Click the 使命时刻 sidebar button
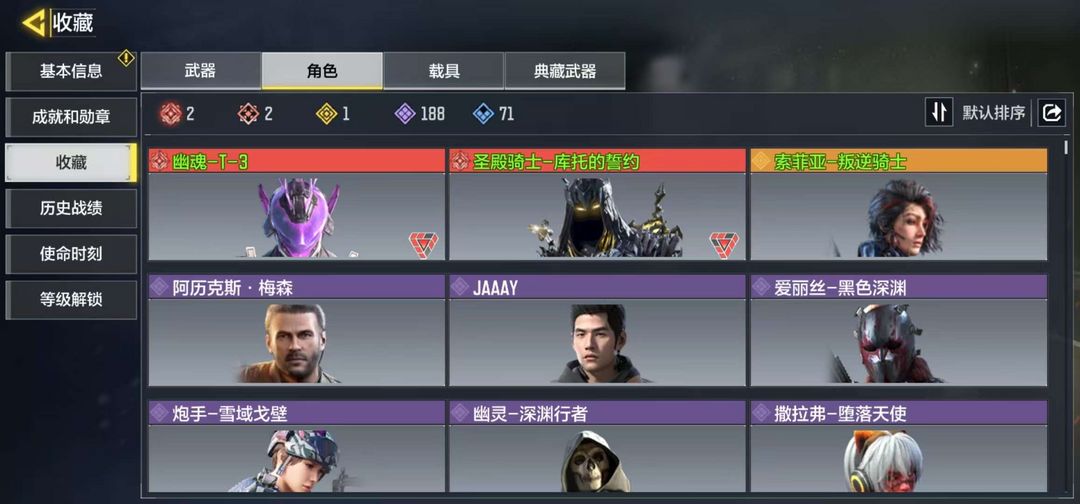 pos(71,254)
